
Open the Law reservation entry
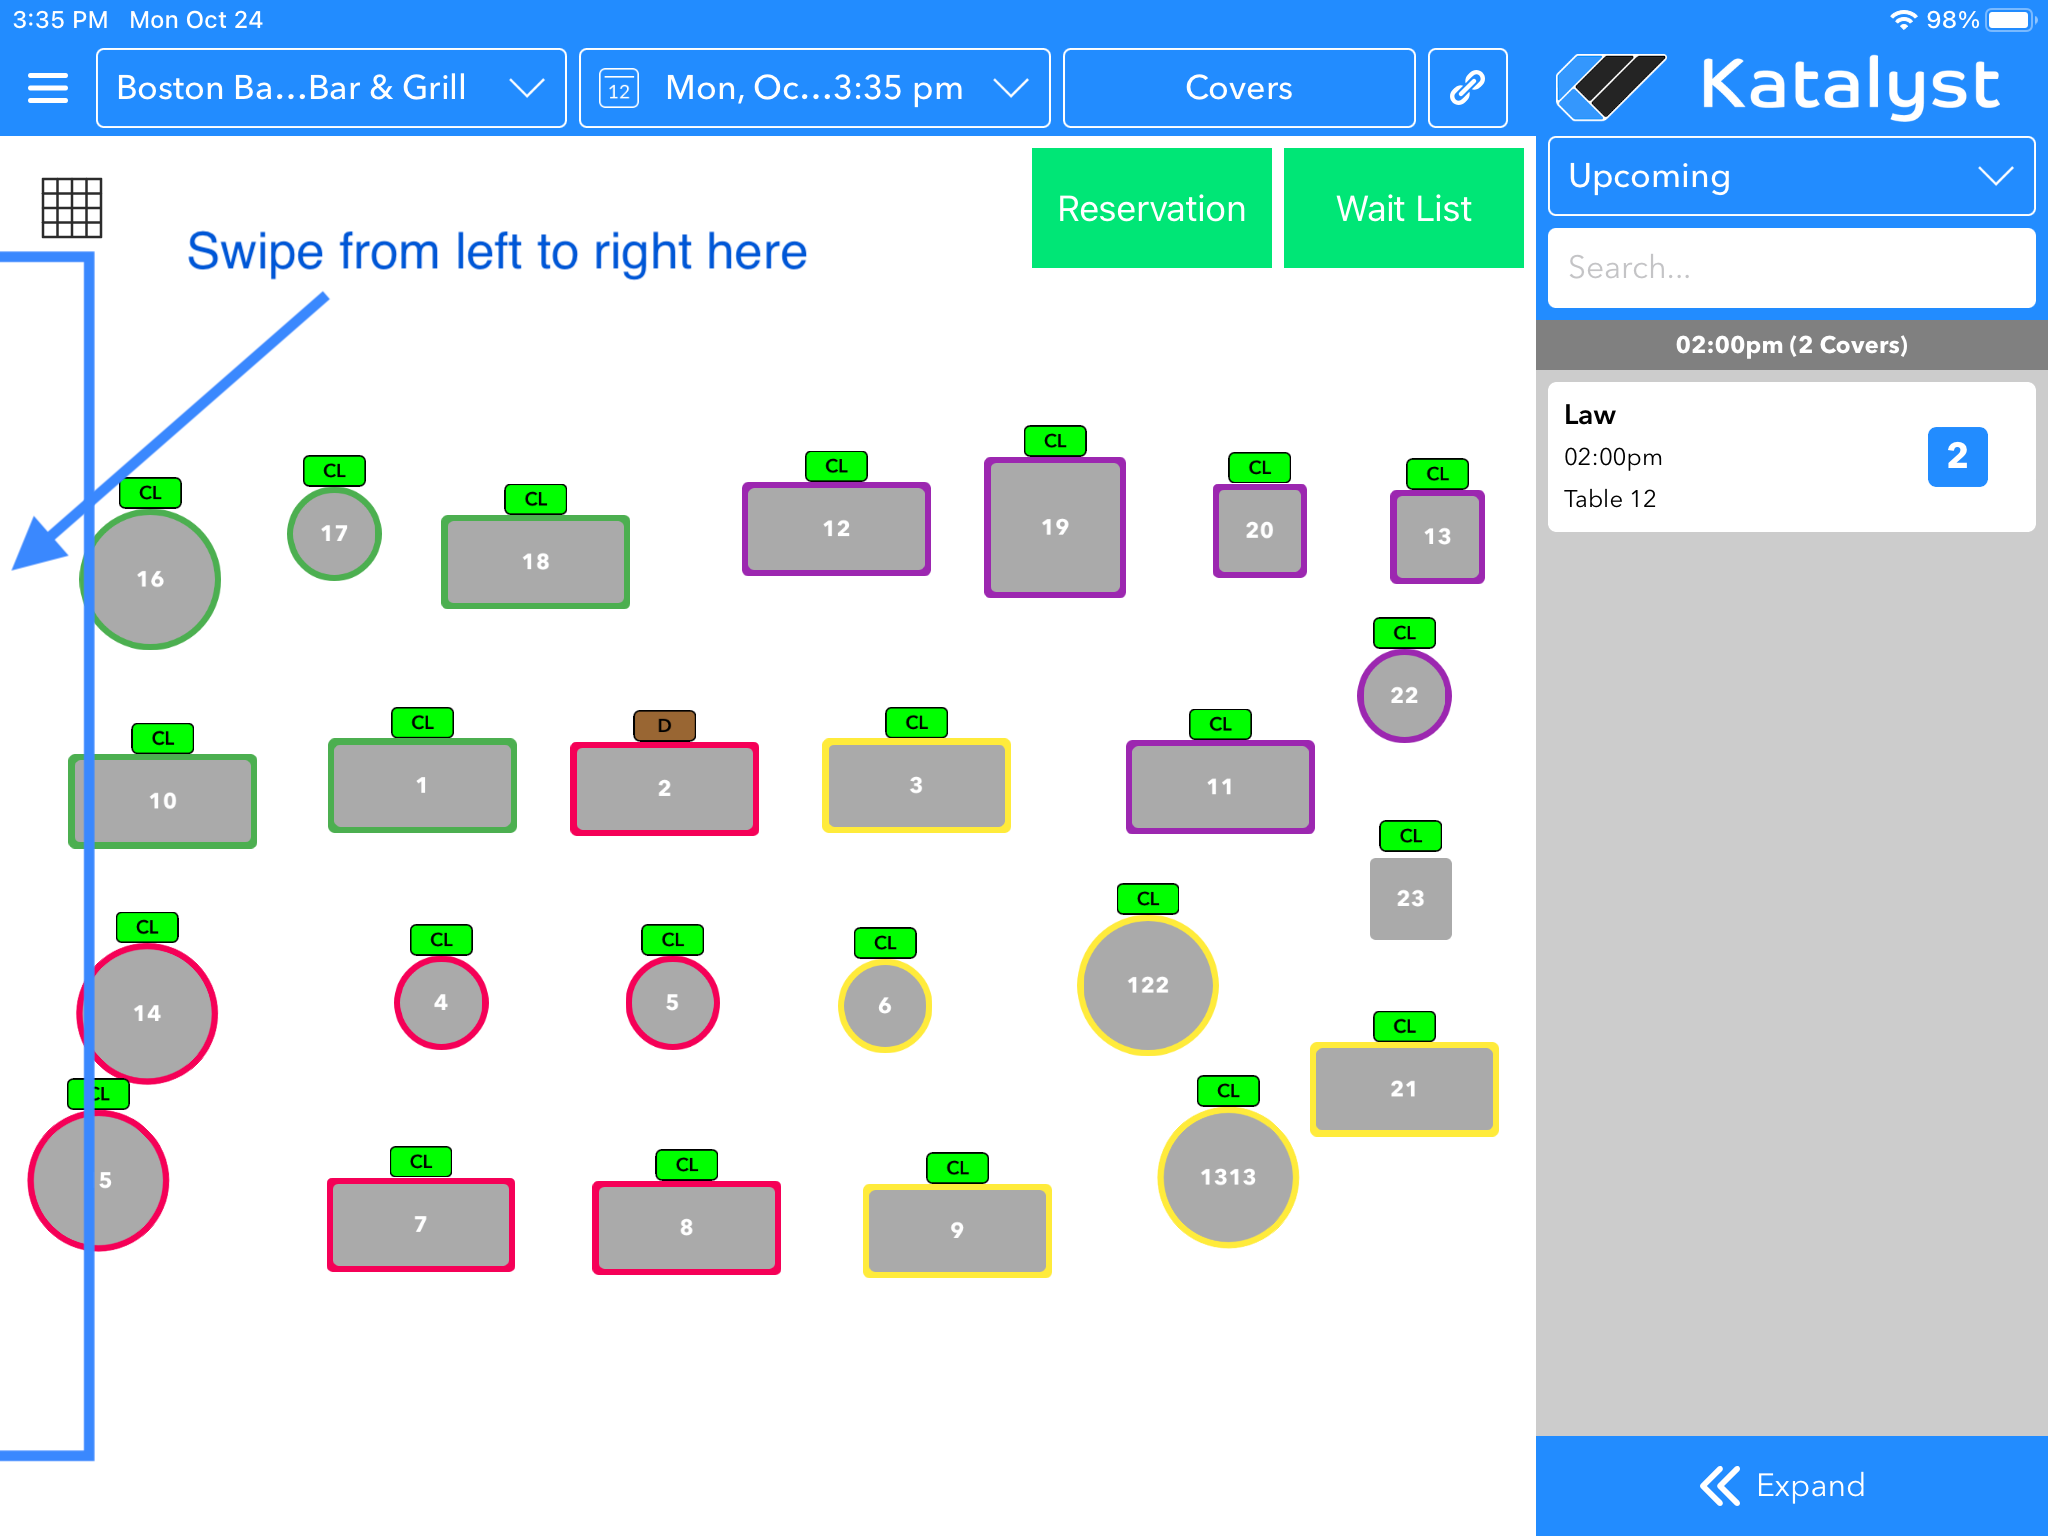click(x=1720, y=457)
